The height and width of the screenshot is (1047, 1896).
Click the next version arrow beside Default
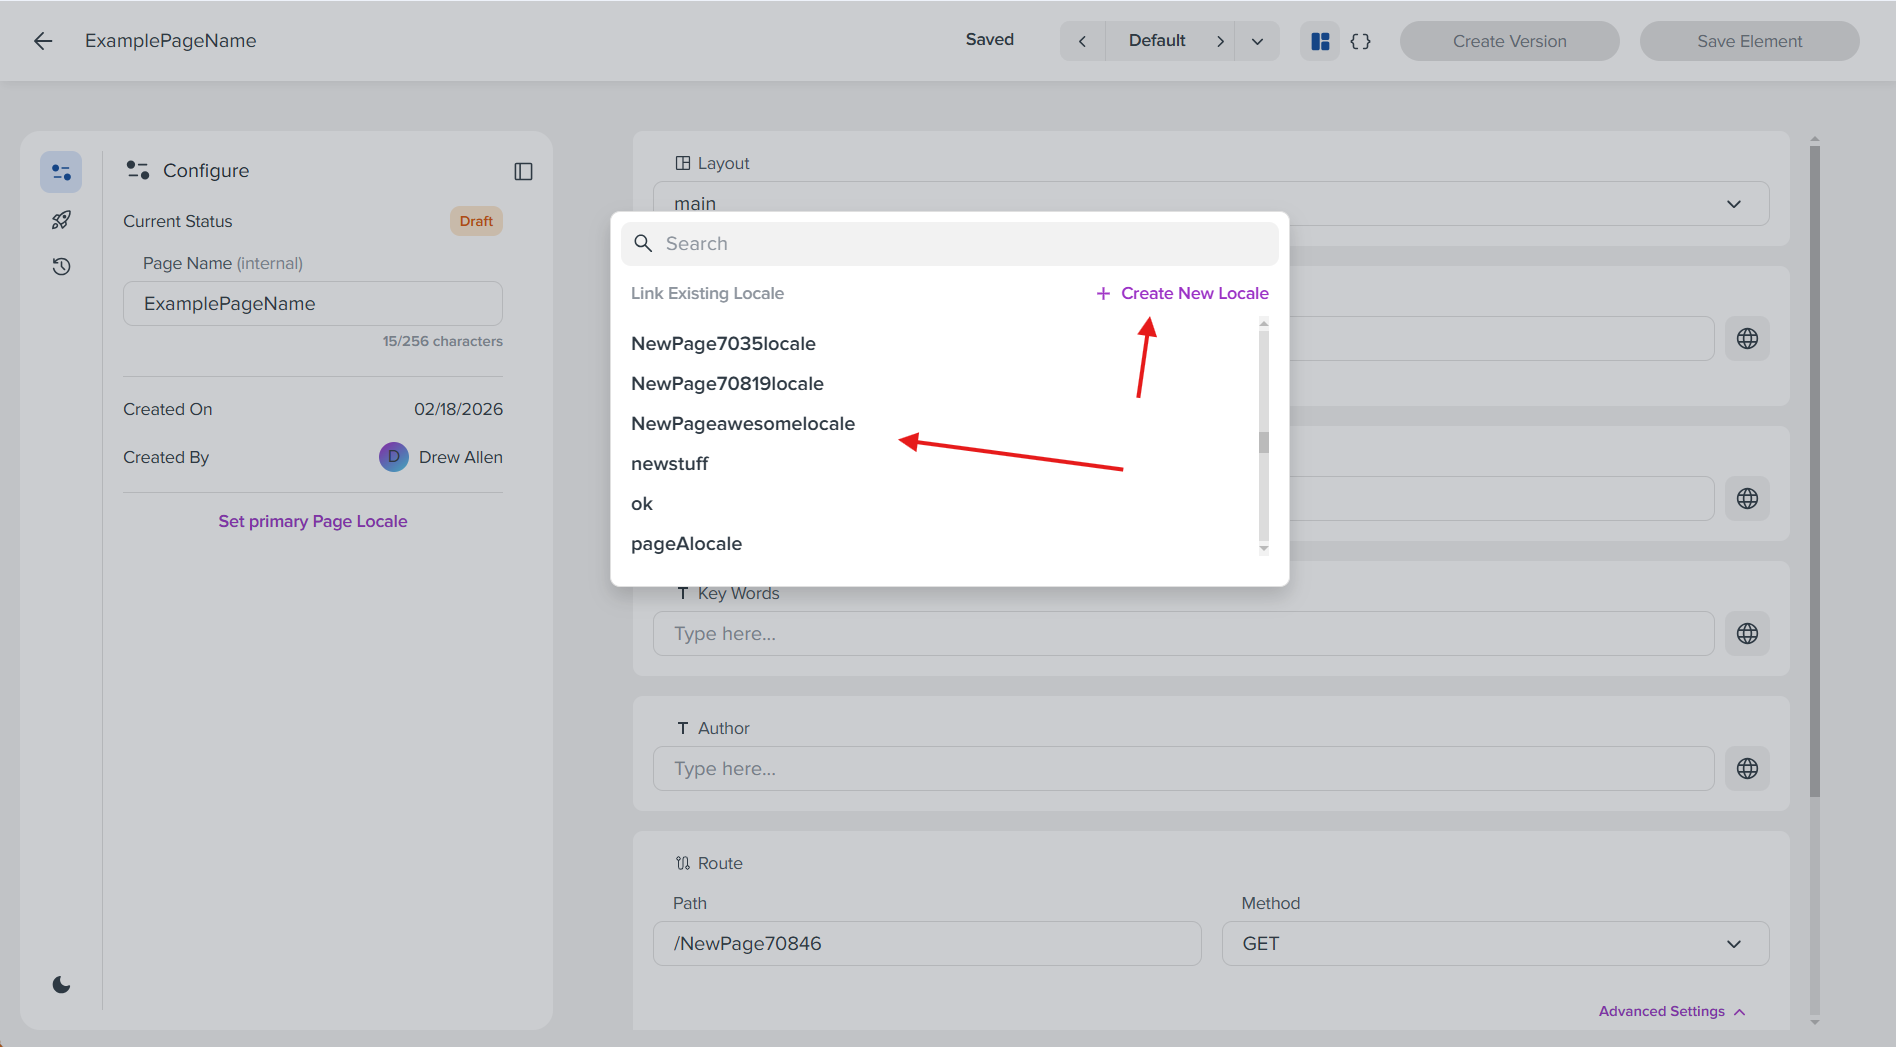[x=1221, y=40]
